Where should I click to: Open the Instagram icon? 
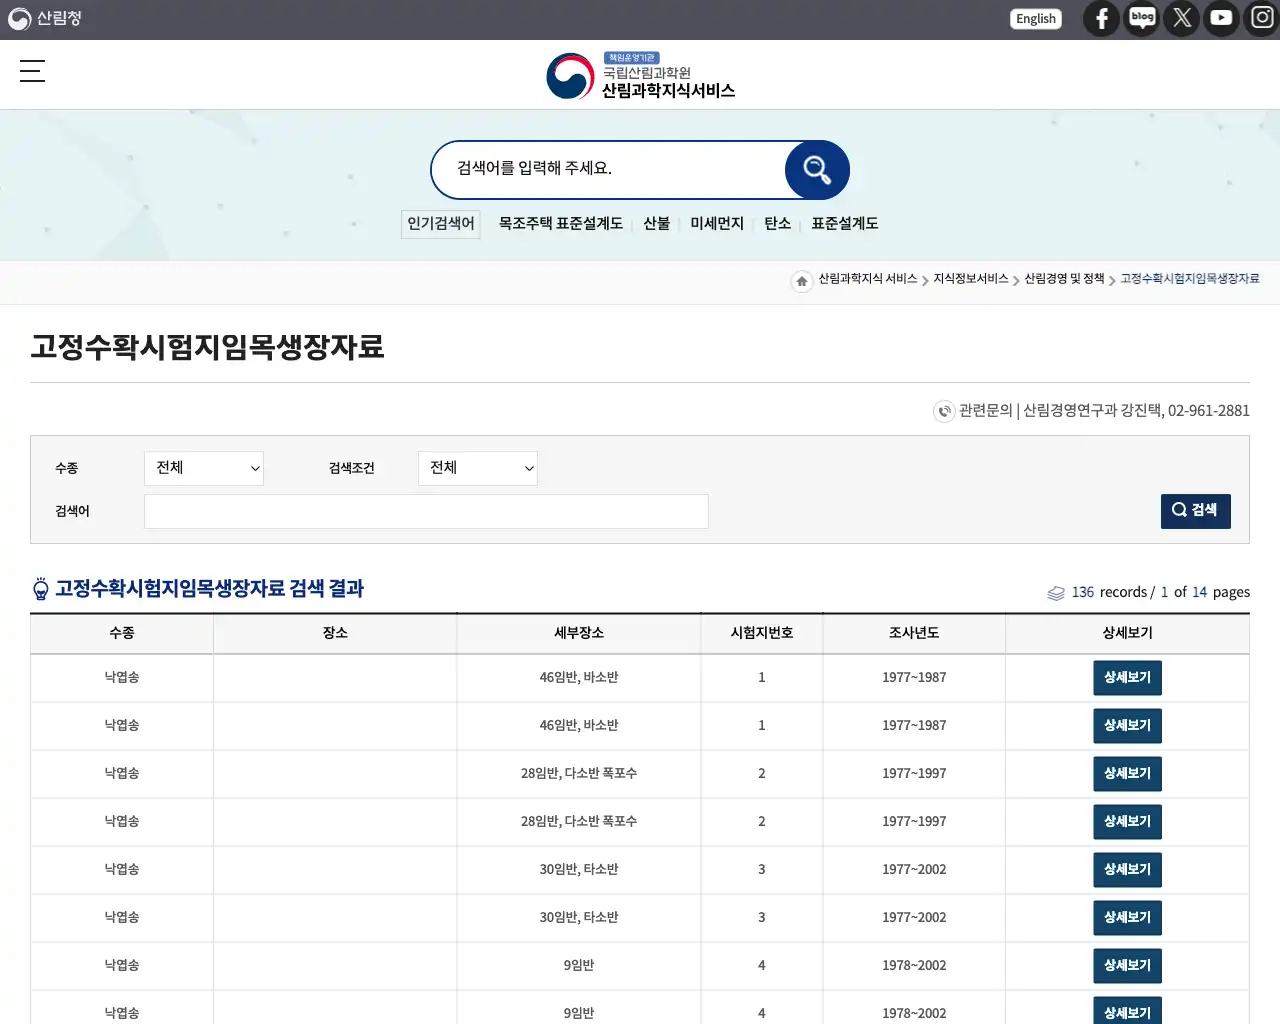tap(1261, 18)
